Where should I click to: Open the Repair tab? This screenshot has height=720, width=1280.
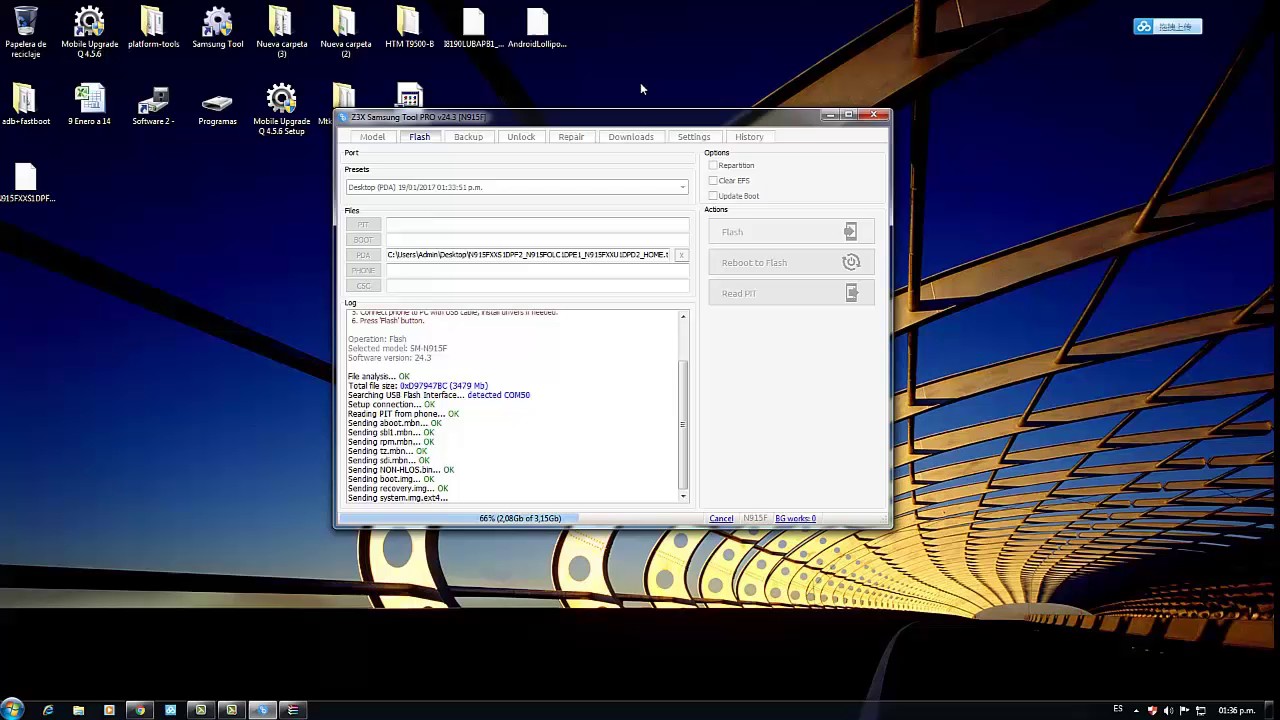(x=571, y=137)
